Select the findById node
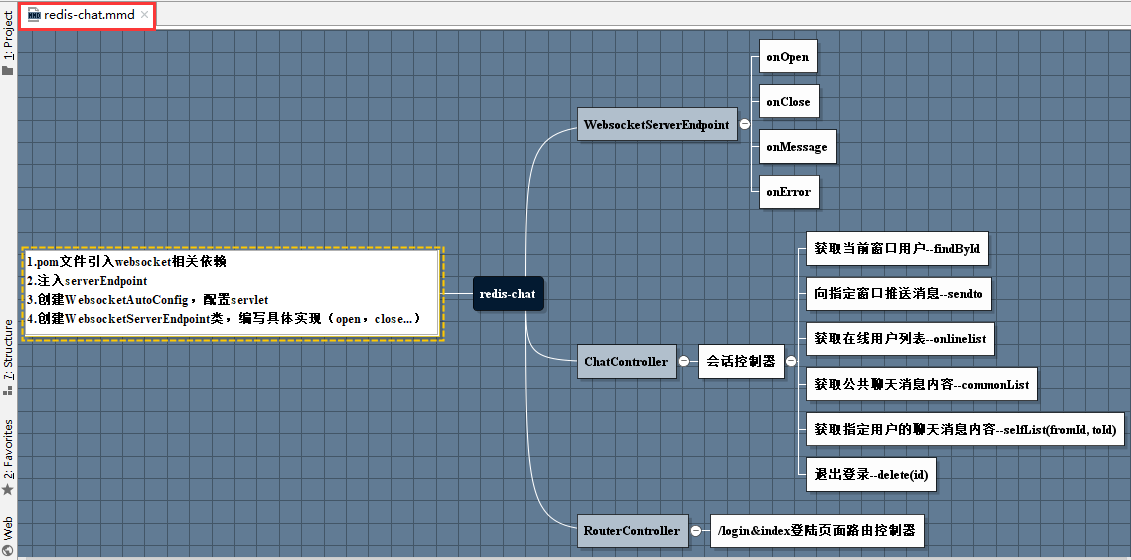The height and width of the screenshot is (560, 1131). (896, 249)
